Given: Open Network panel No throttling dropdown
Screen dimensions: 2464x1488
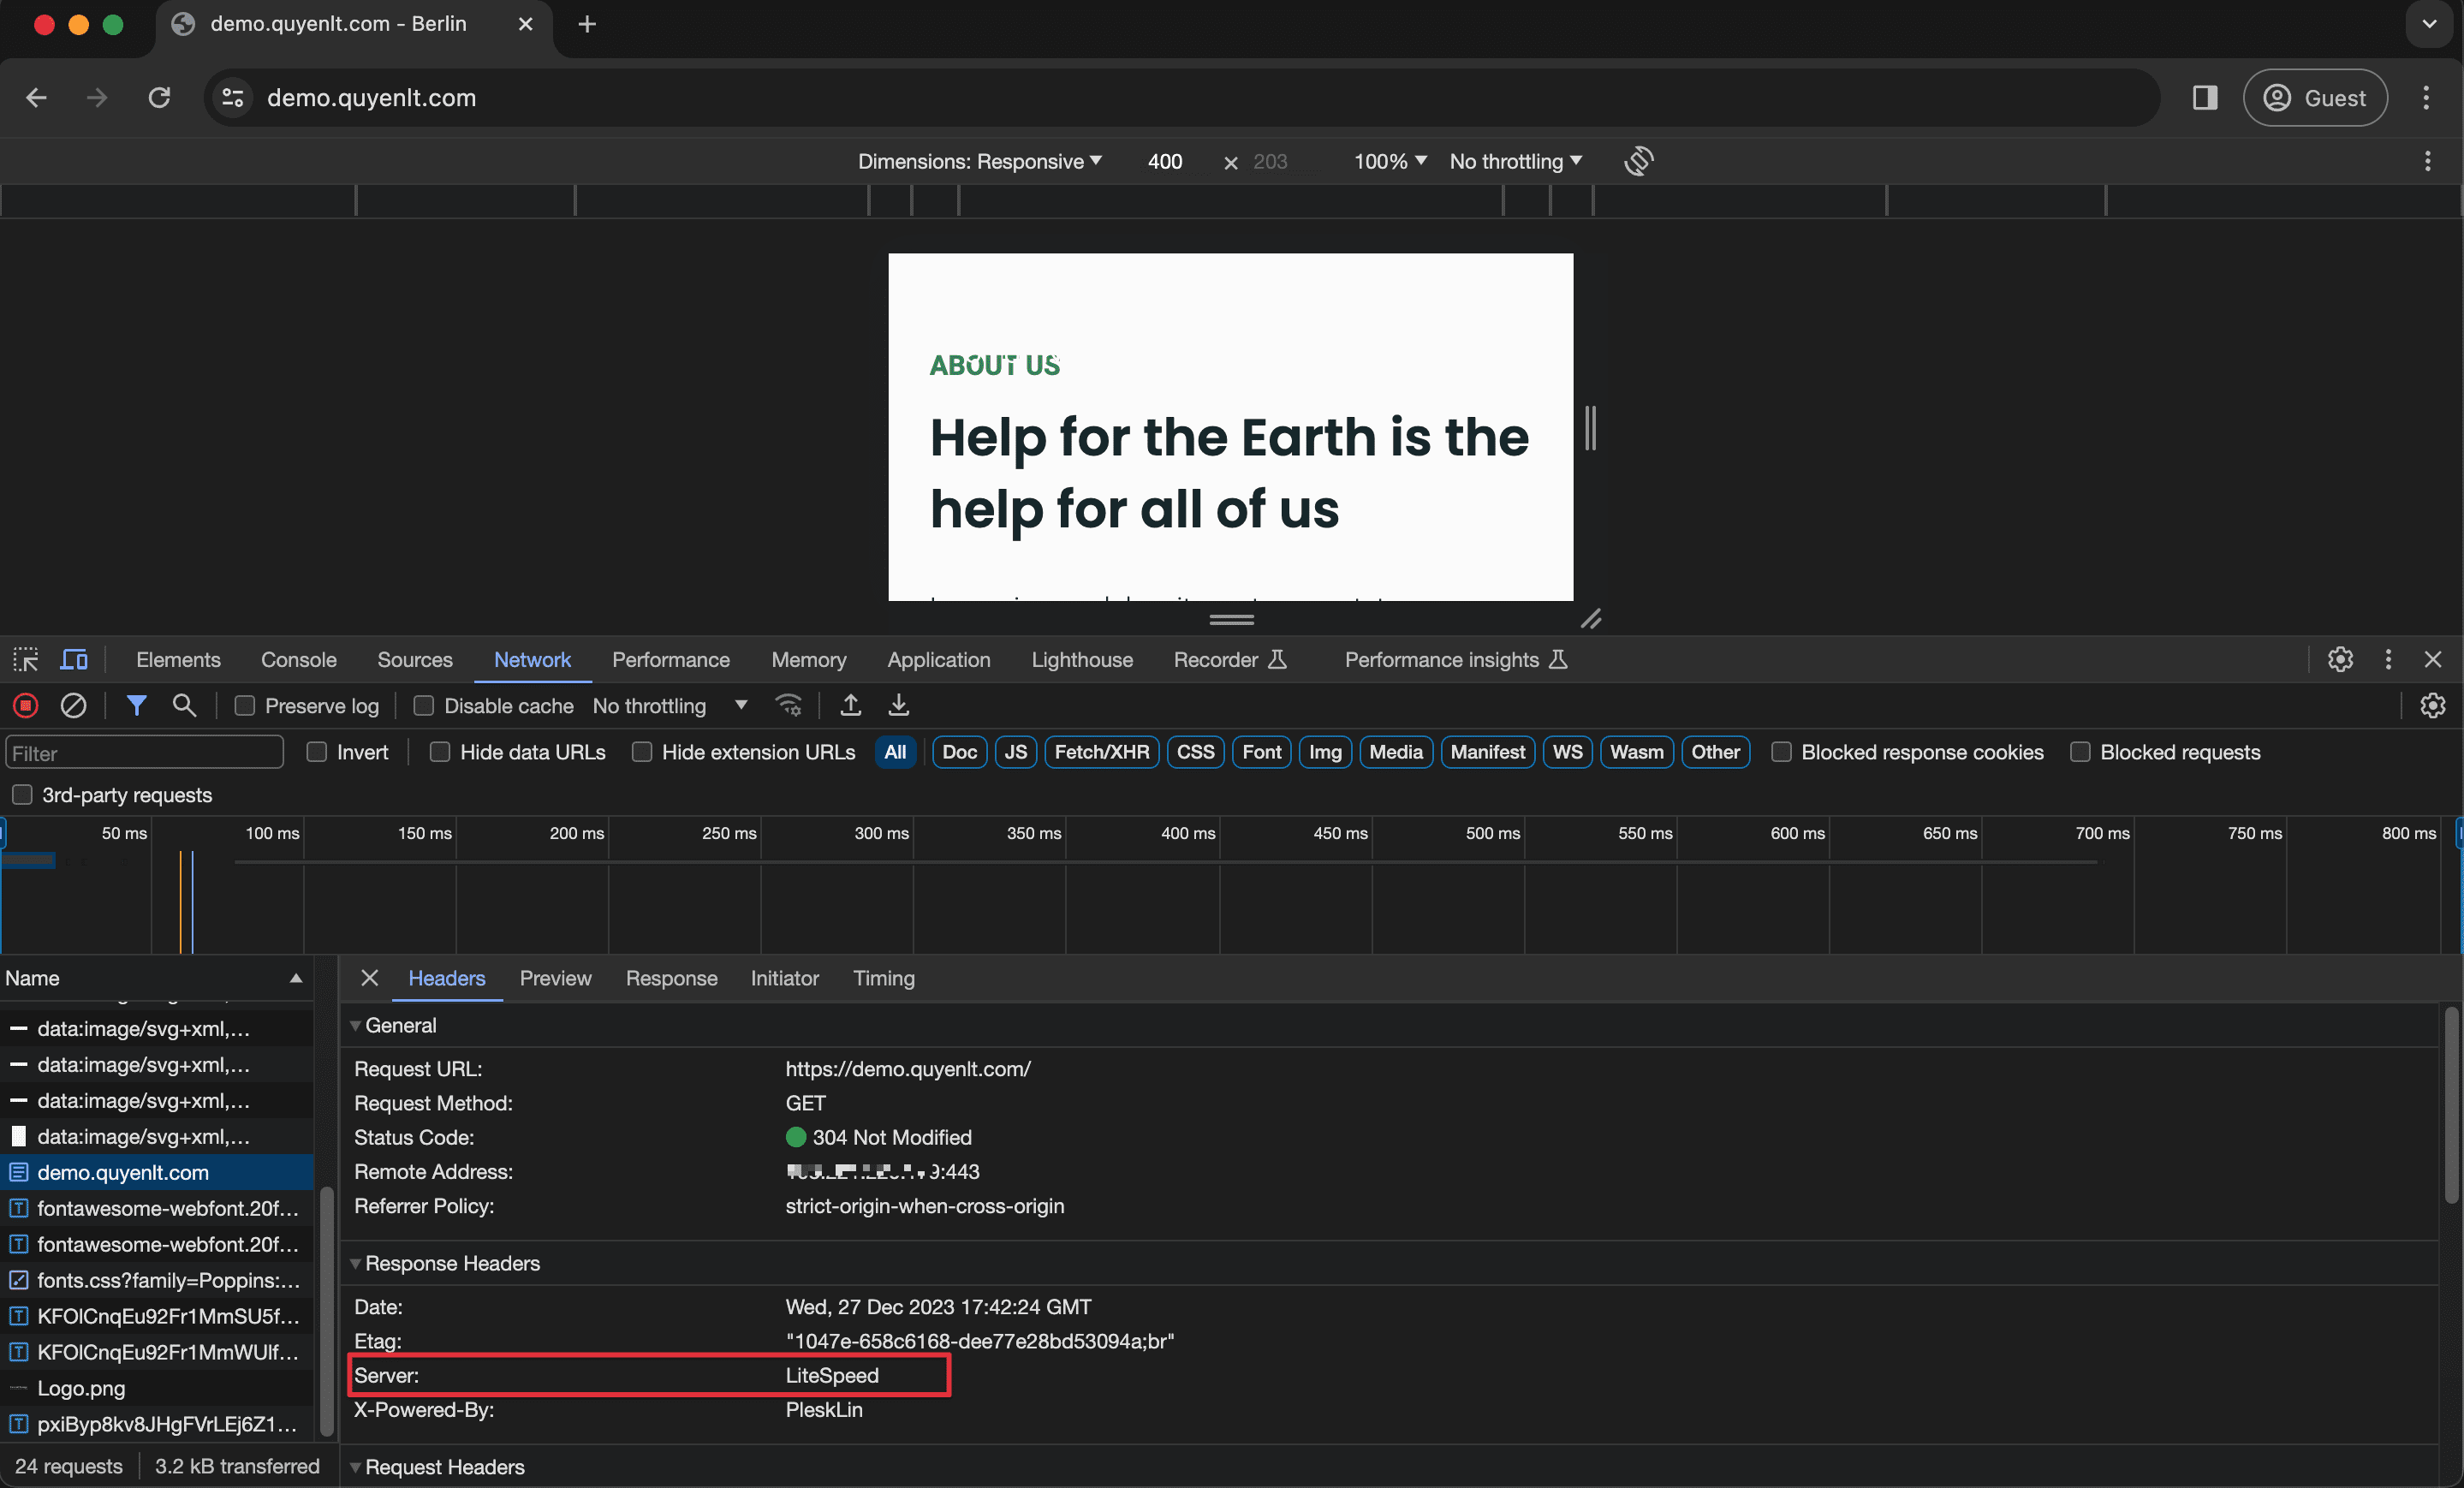Looking at the screenshot, I should [x=670, y=706].
